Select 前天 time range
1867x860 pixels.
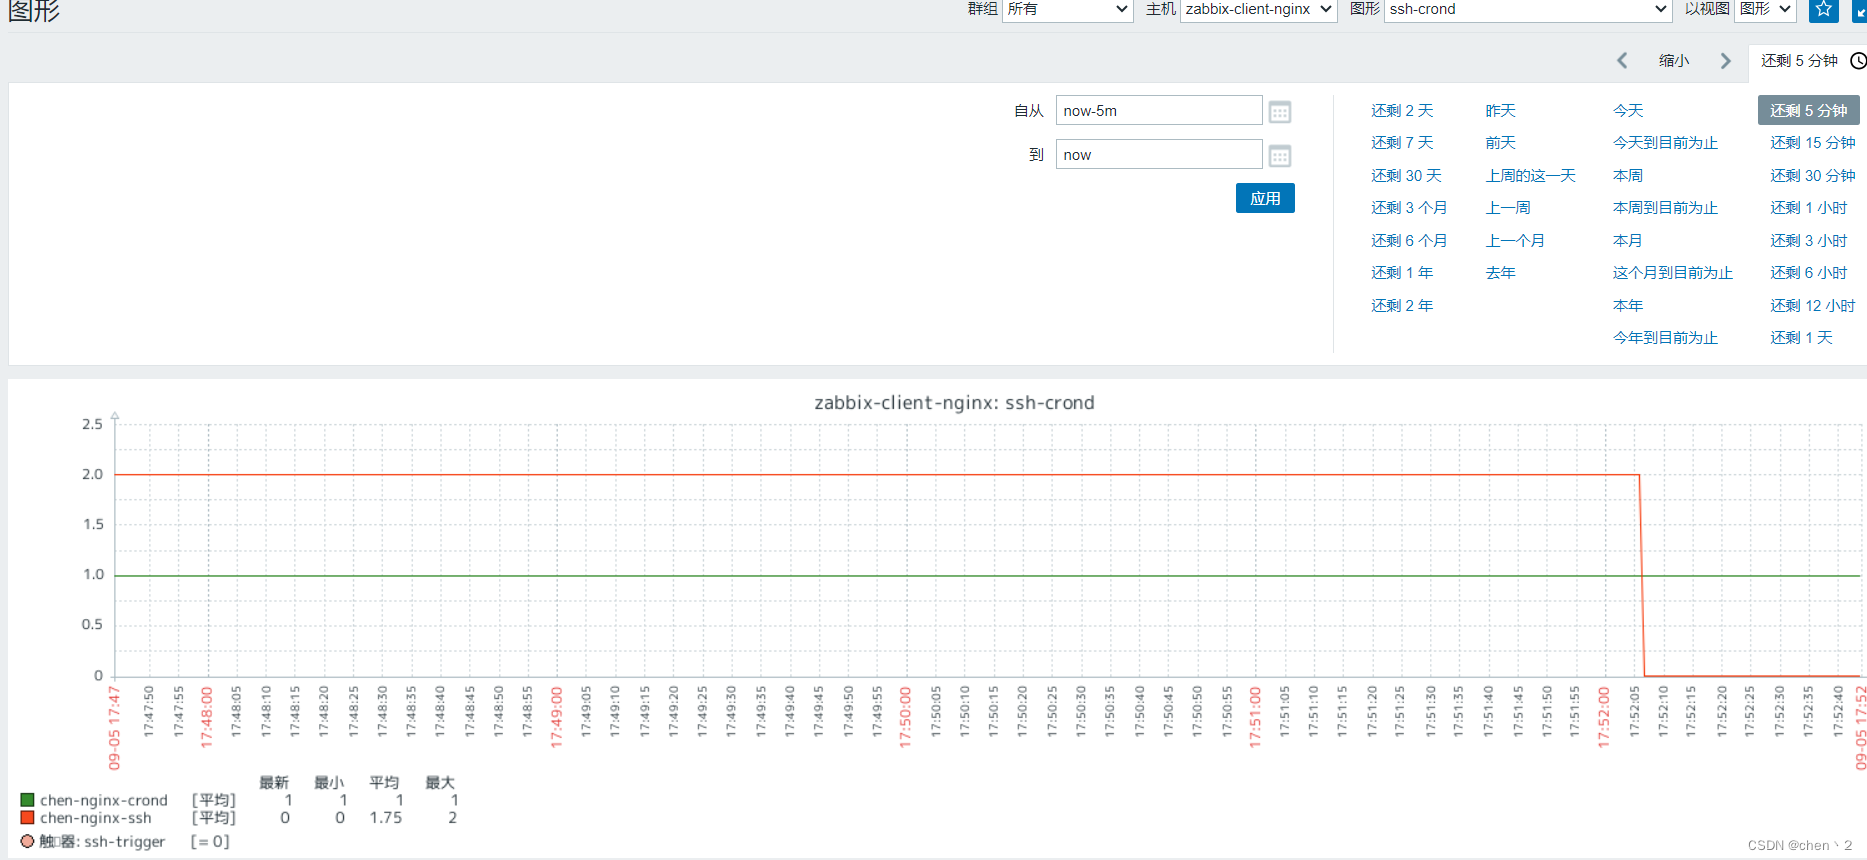pyautogui.click(x=1500, y=143)
